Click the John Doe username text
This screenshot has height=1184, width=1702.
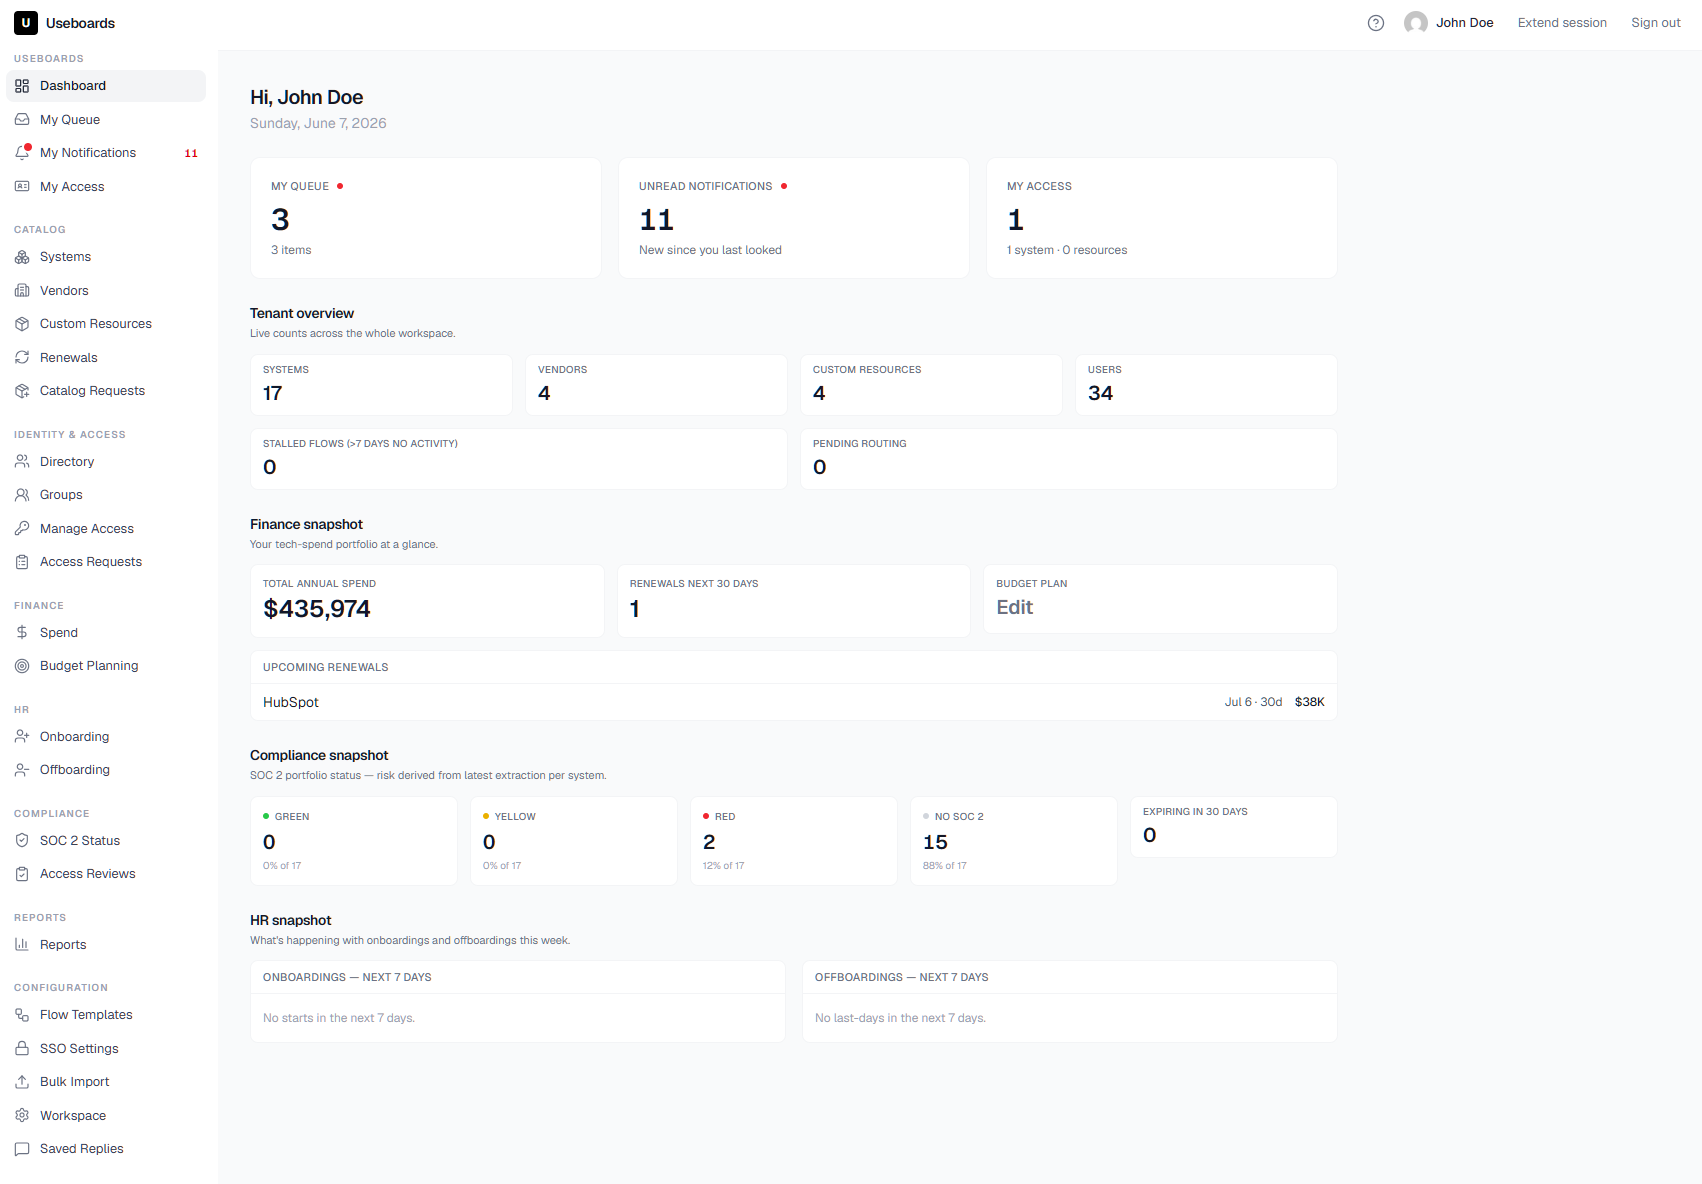pyautogui.click(x=1465, y=23)
